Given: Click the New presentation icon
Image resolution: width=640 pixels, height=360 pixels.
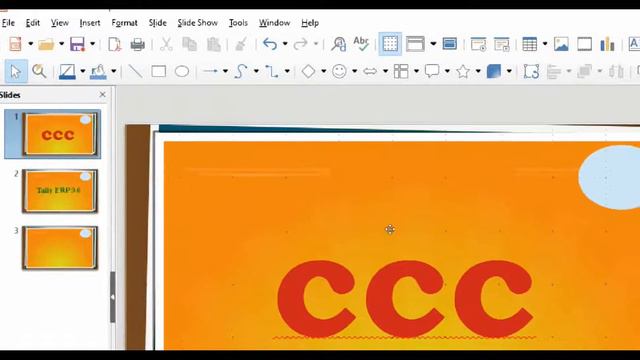Looking at the screenshot, I should 16,44.
